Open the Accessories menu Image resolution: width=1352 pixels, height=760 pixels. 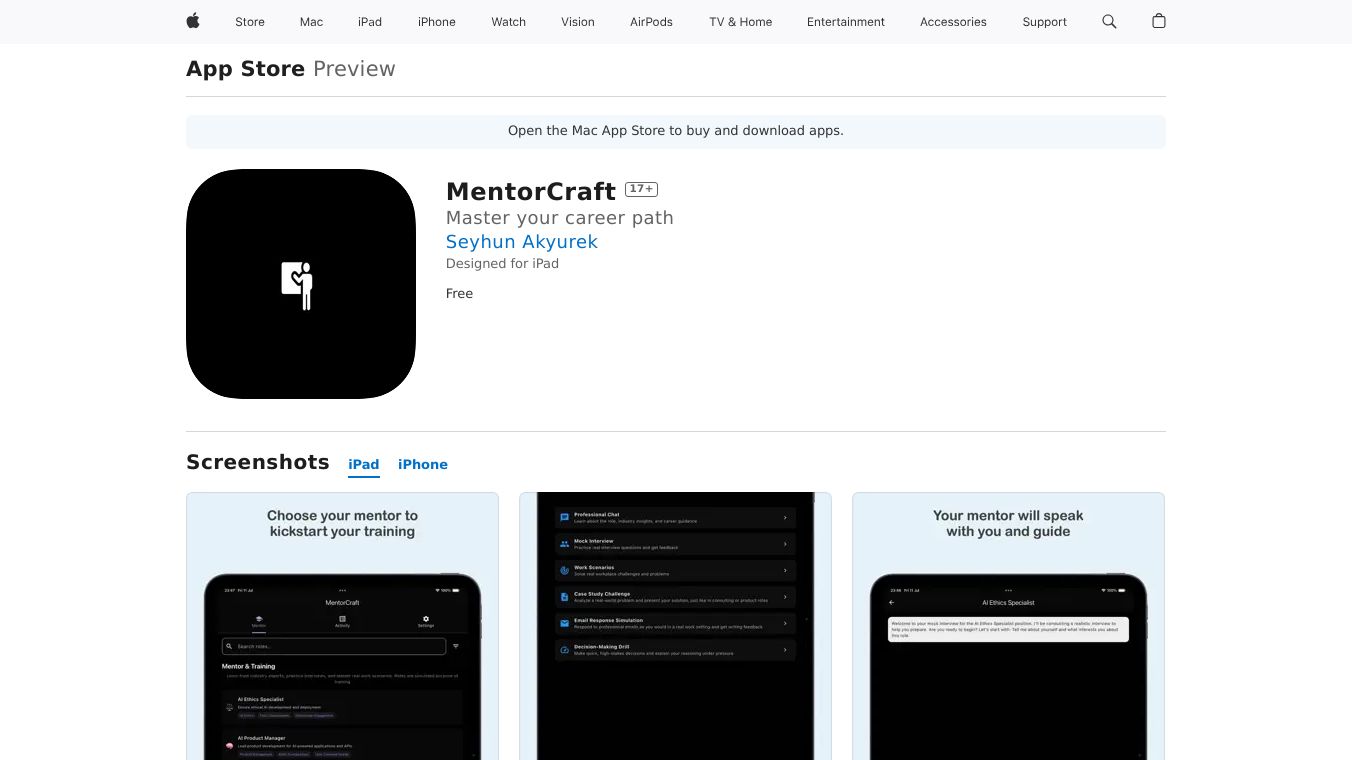pyautogui.click(x=953, y=22)
